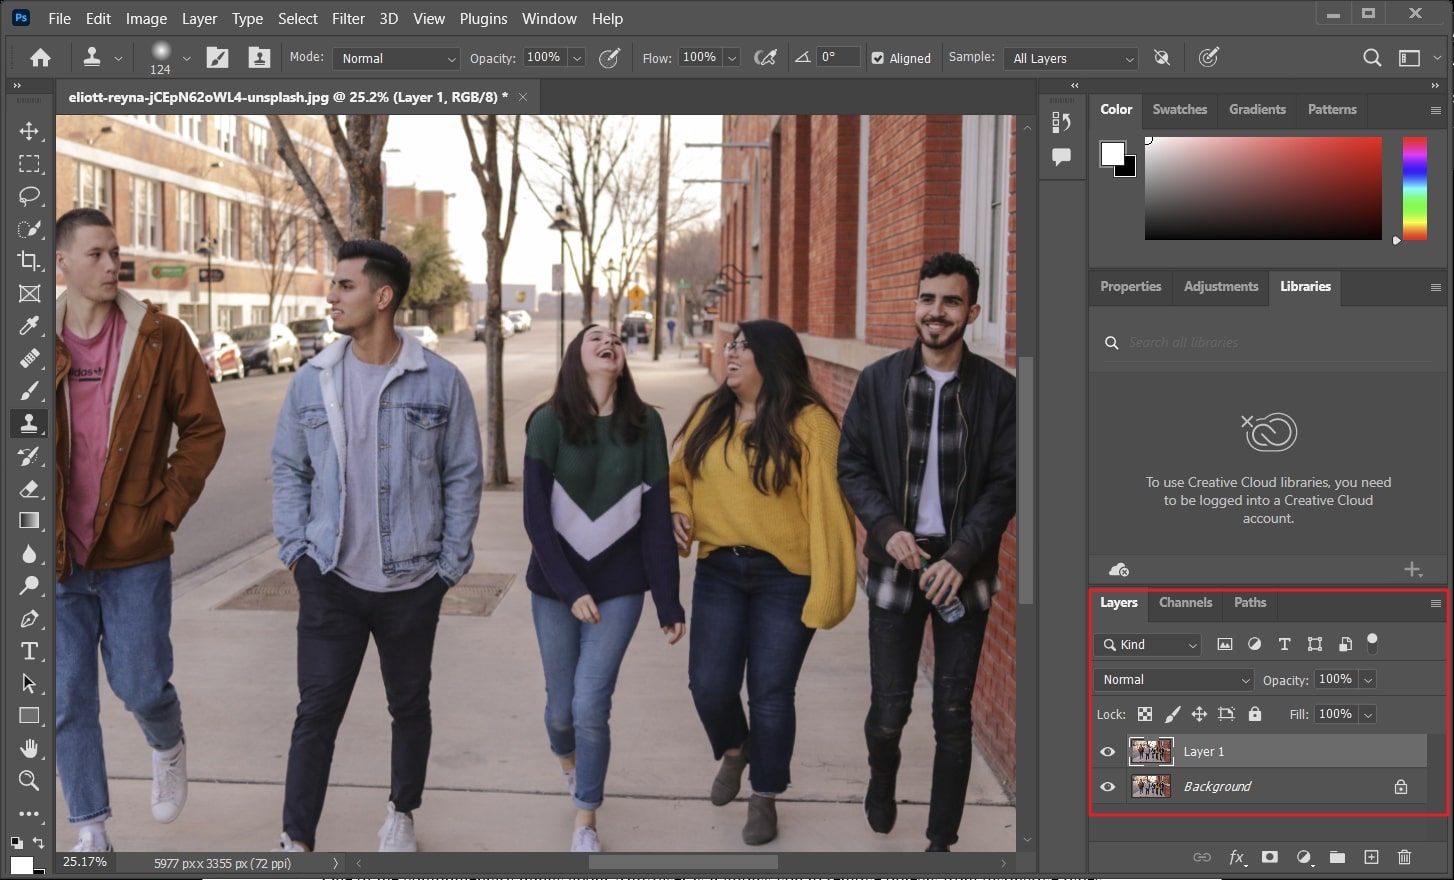Switch to the Channels tab

[x=1185, y=603]
